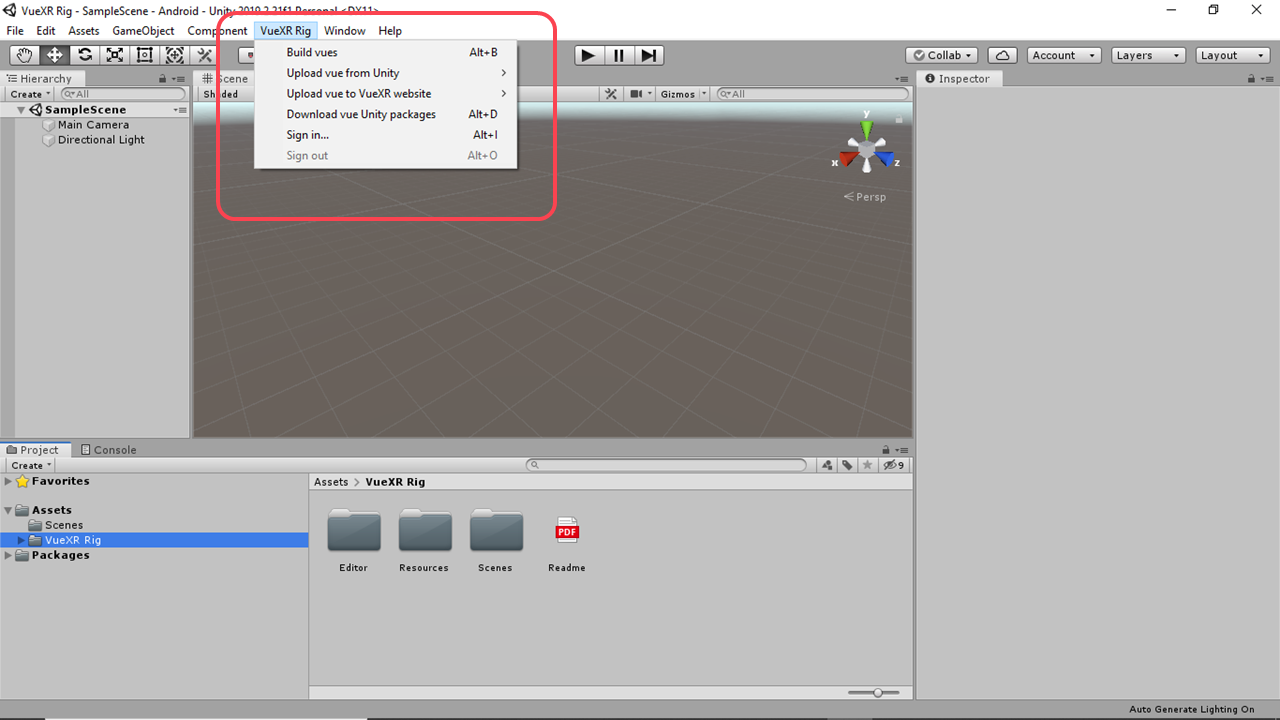Viewport: 1280px width, 720px height.
Task: Open the cloud Services button
Action: (1002, 55)
